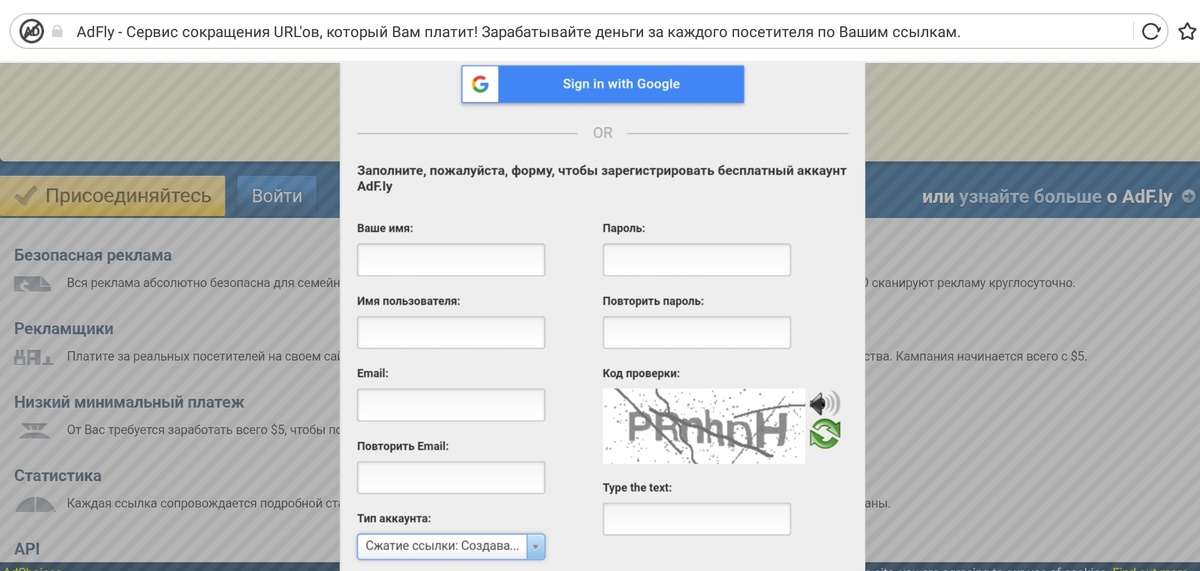
Task: Refresh the captcha with green arrows icon
Action: tap(825, 434)
